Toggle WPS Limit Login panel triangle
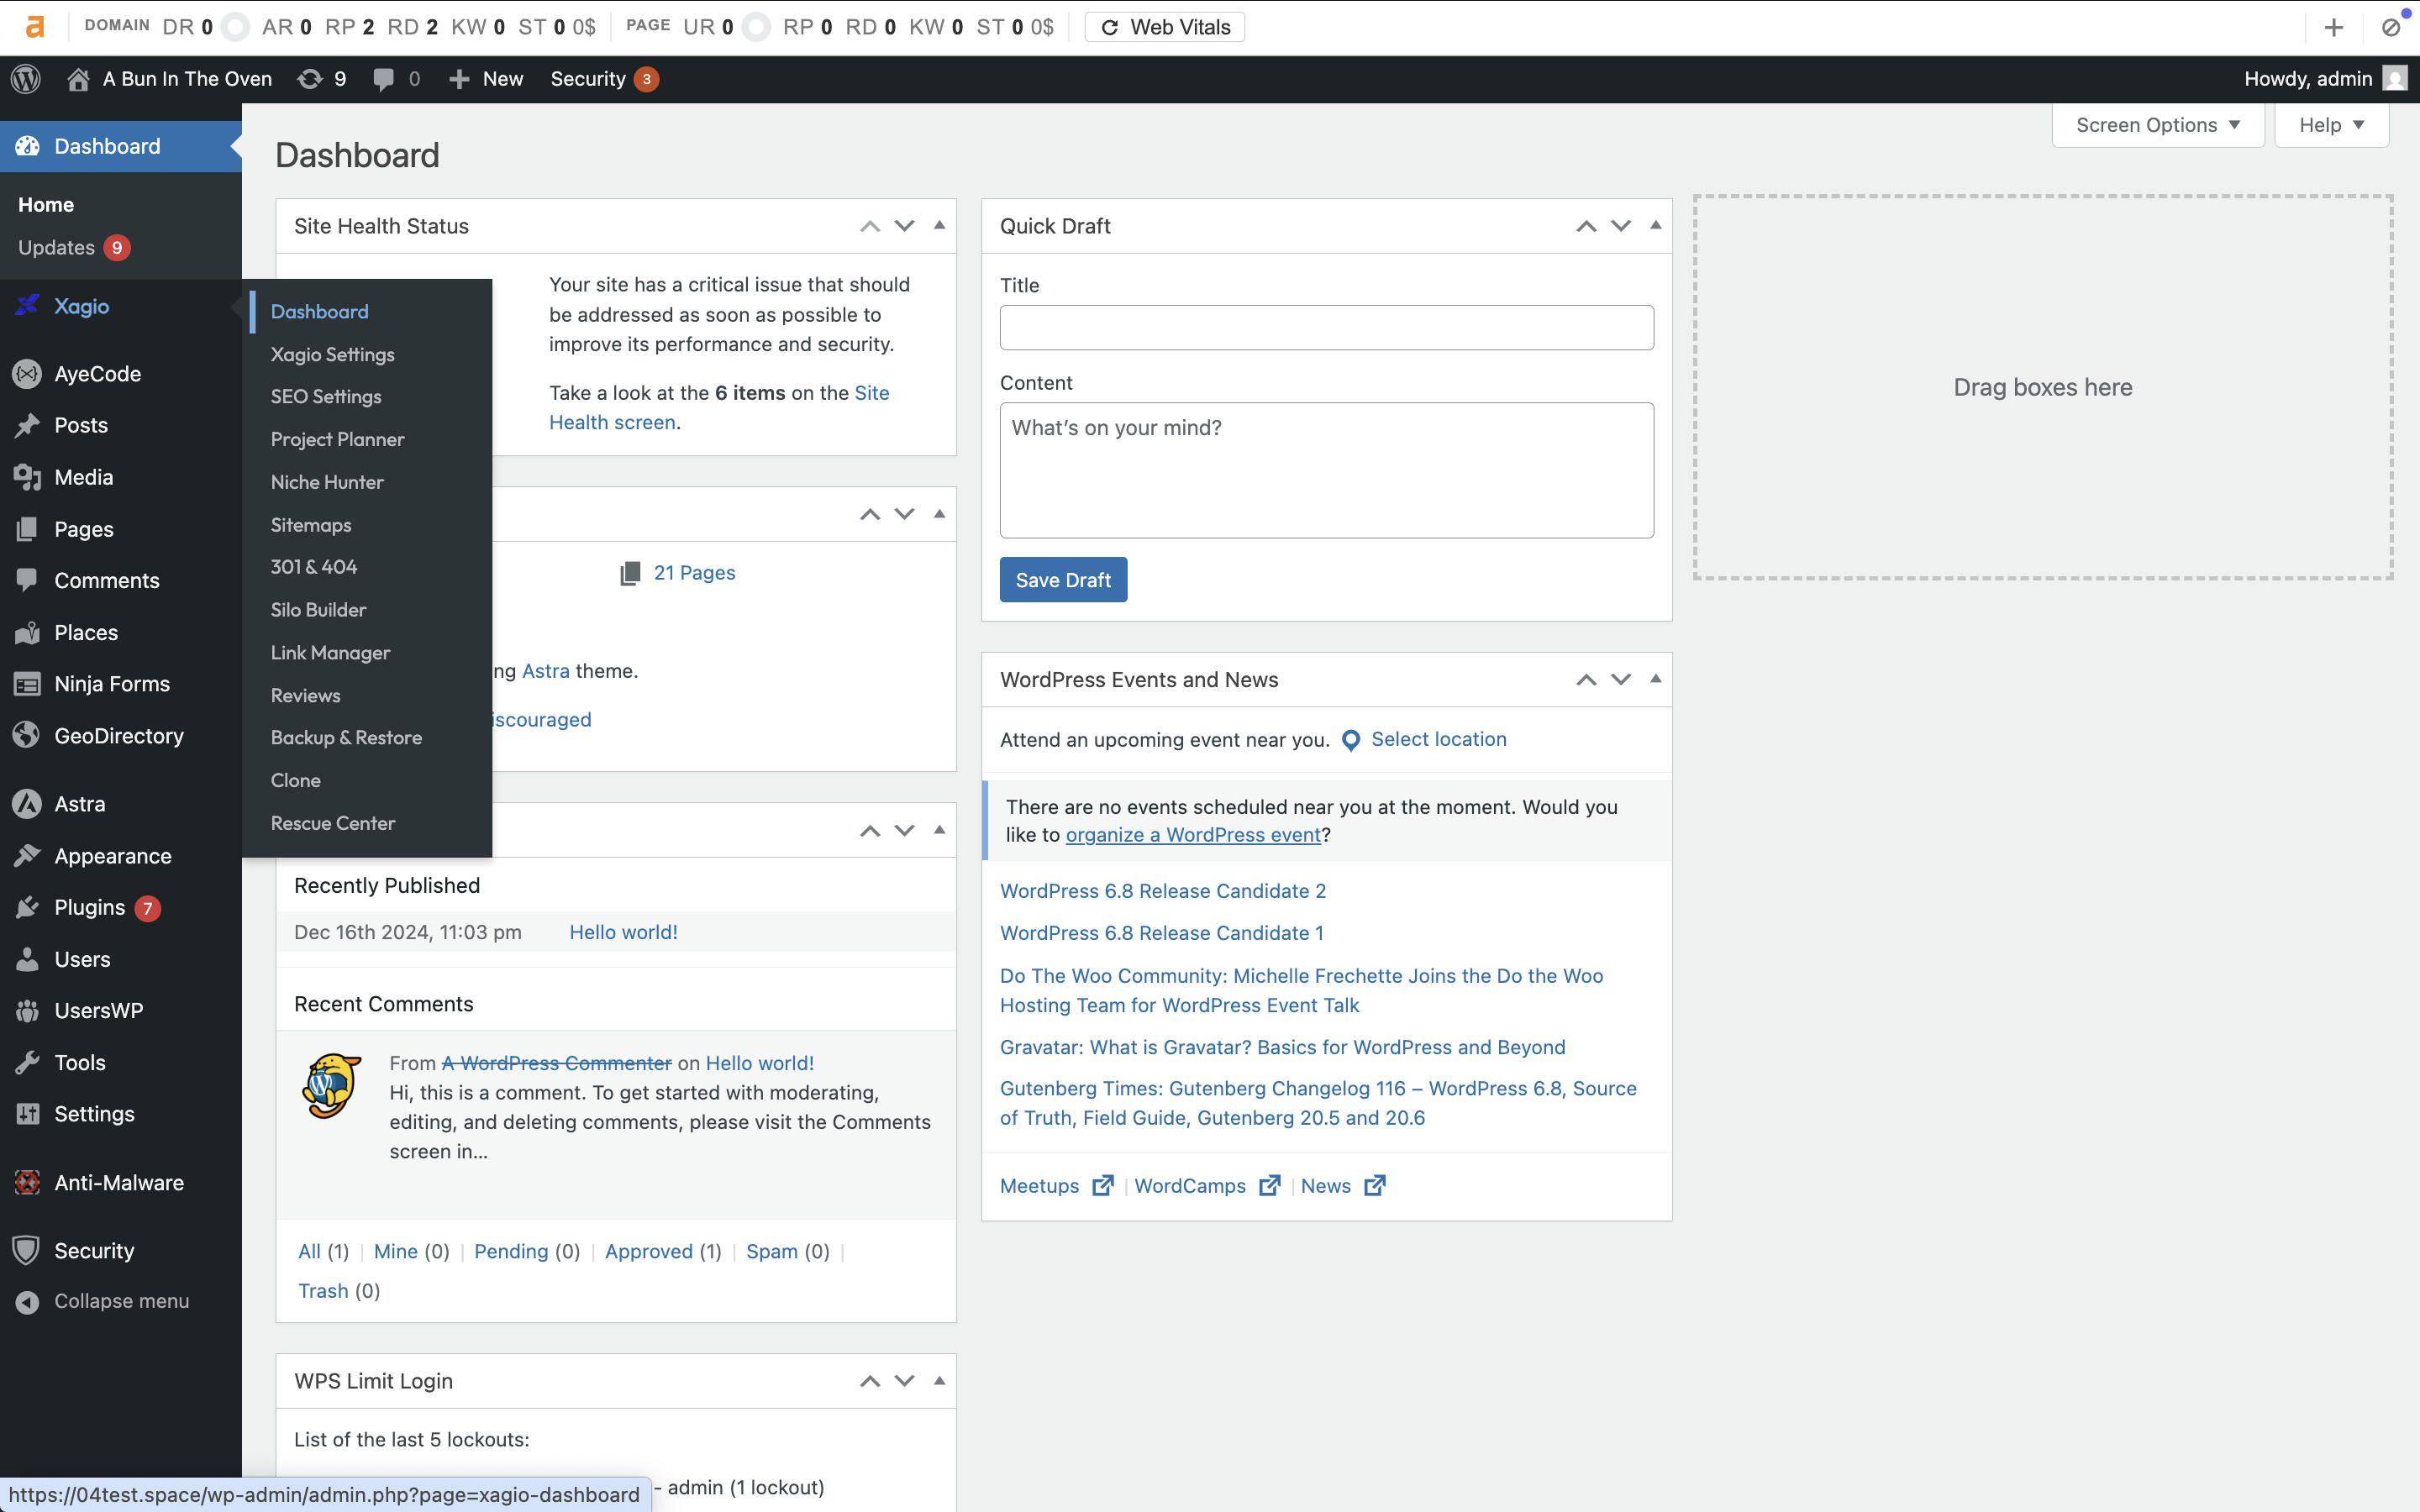This screenshot has width=2420, height=1512. click(x=939, y=1381)
